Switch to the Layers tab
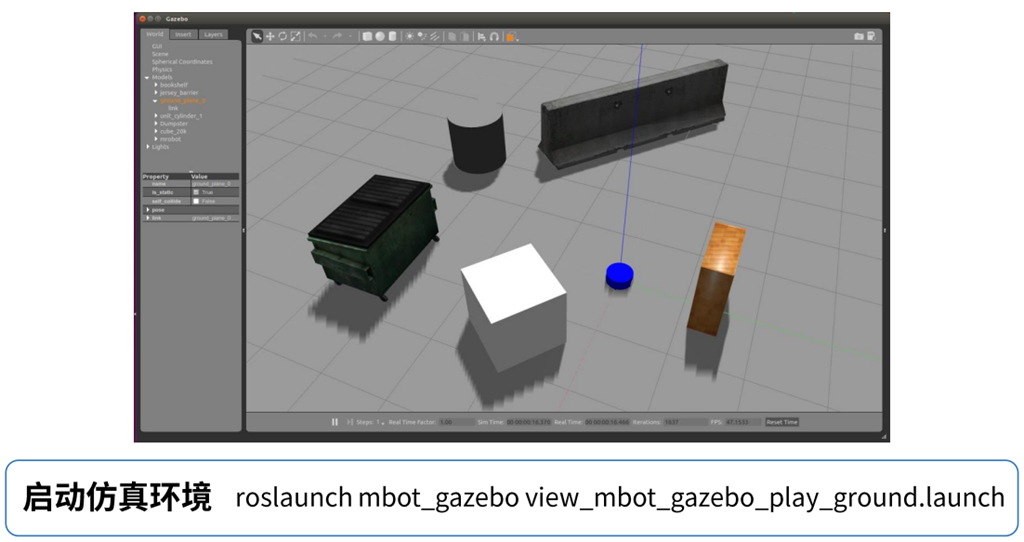The height and width of the screenshot is (542, 1024). coord(213,35)
